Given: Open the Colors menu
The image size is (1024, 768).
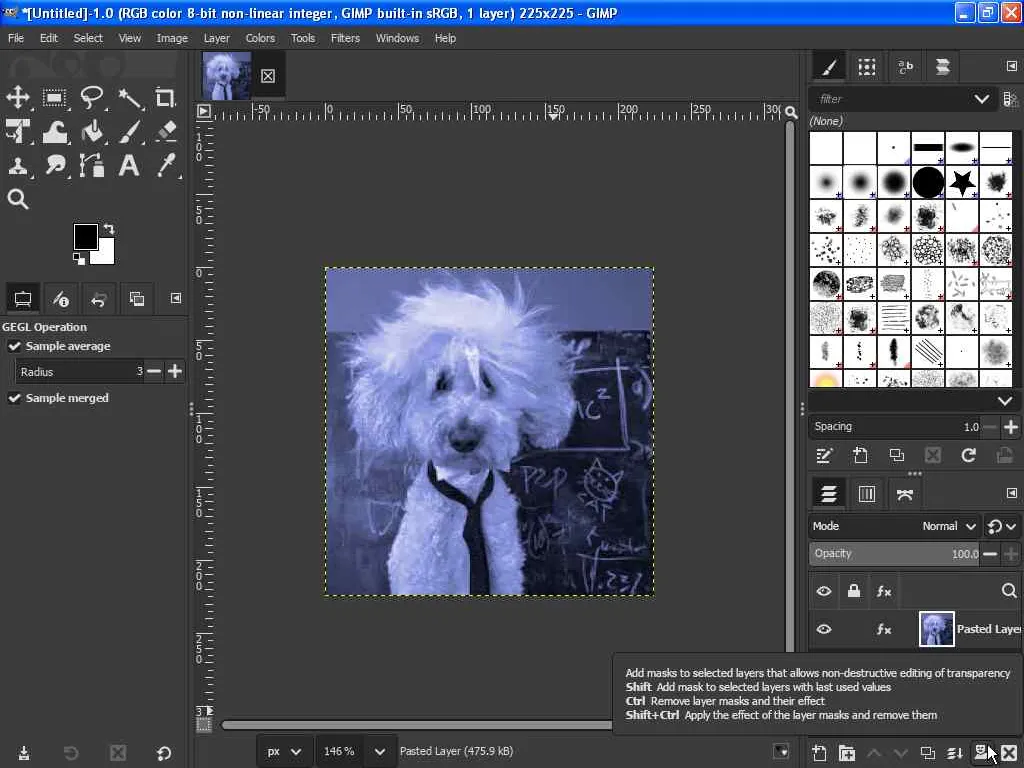Looking at the screenshot, I should [260, 38].
